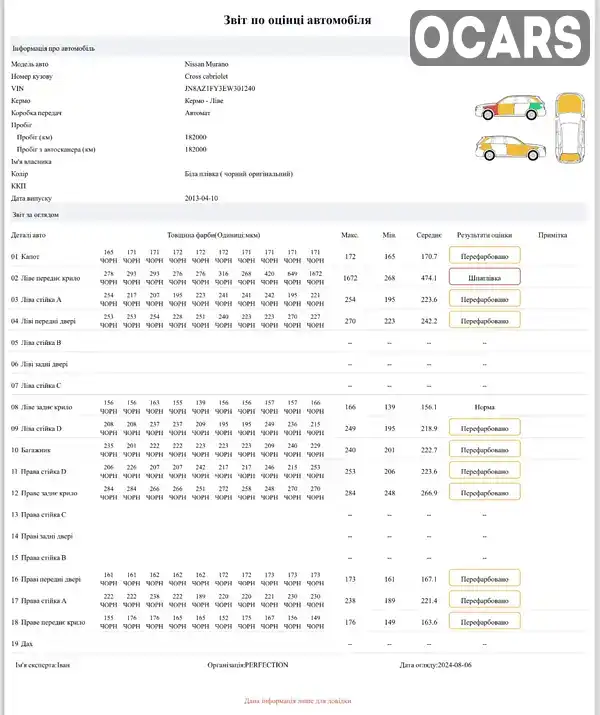Viewport: 600px width, 715px height.
Task: Click the Примітка column header
Action: (x=553, y=235)
